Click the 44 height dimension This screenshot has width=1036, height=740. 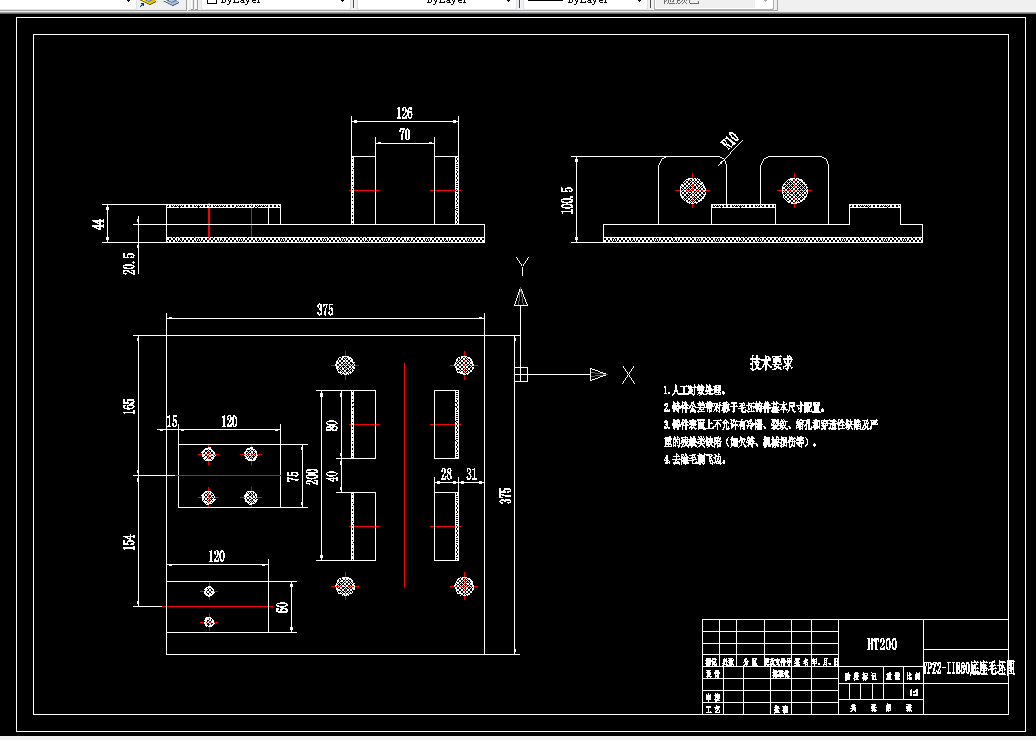click(98, 223)
